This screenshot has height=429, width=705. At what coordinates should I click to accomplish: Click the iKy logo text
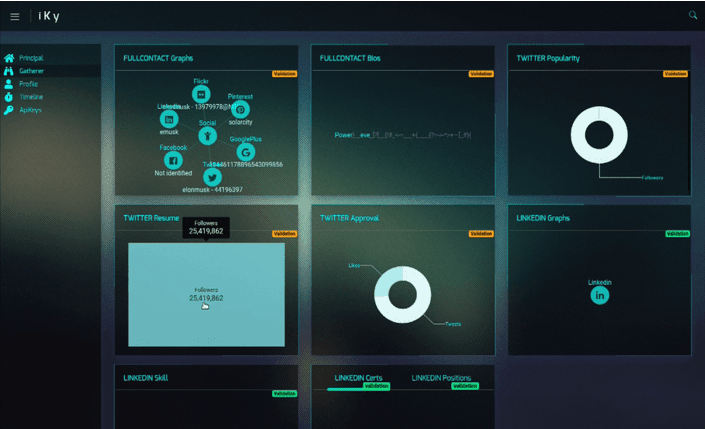(x=49, y=16)
